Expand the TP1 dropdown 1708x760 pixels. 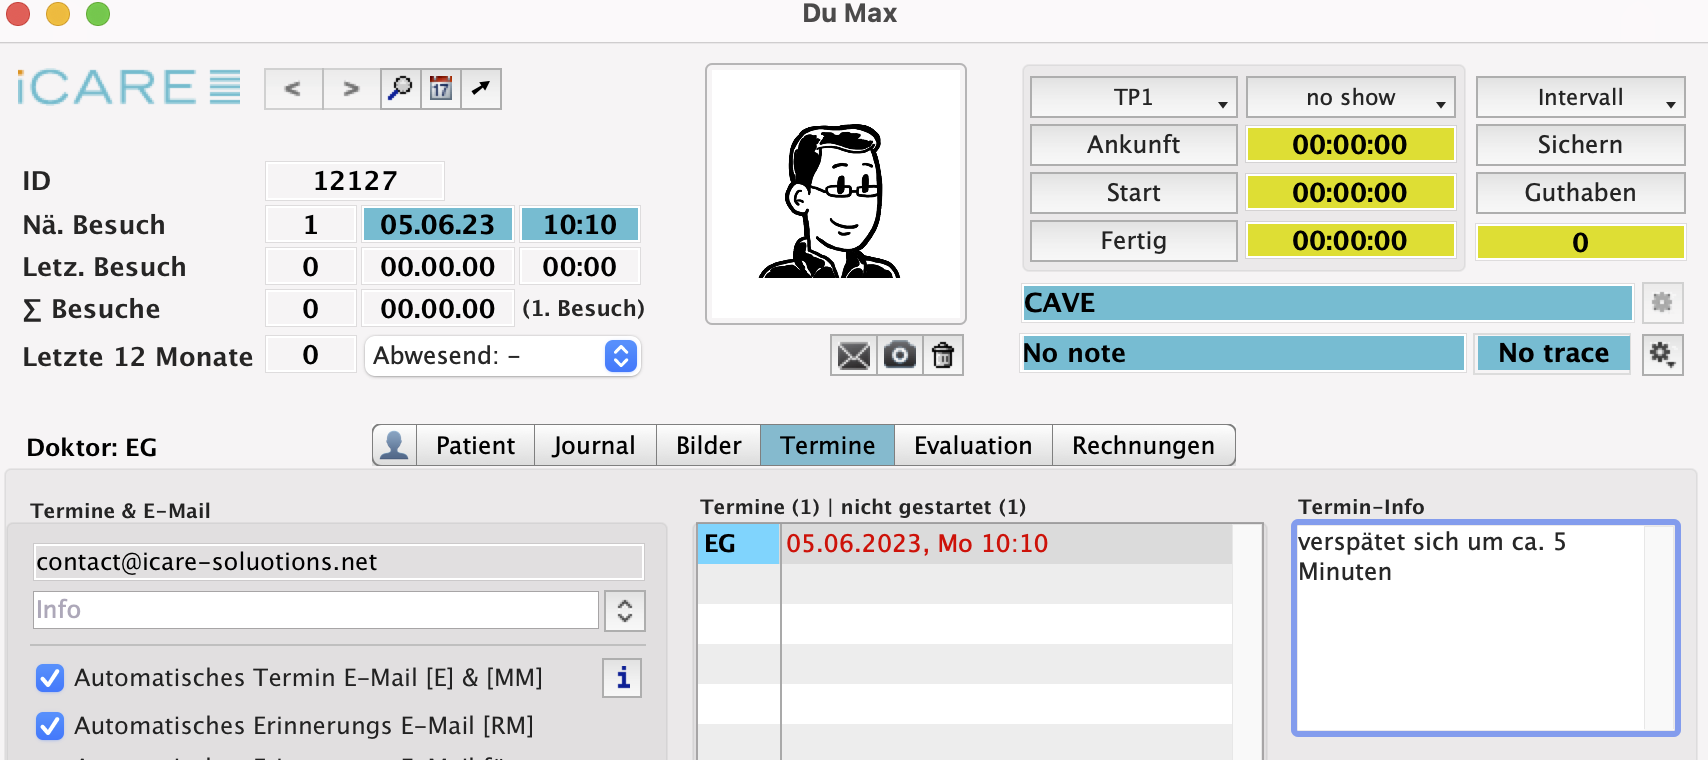(1133, 98)
